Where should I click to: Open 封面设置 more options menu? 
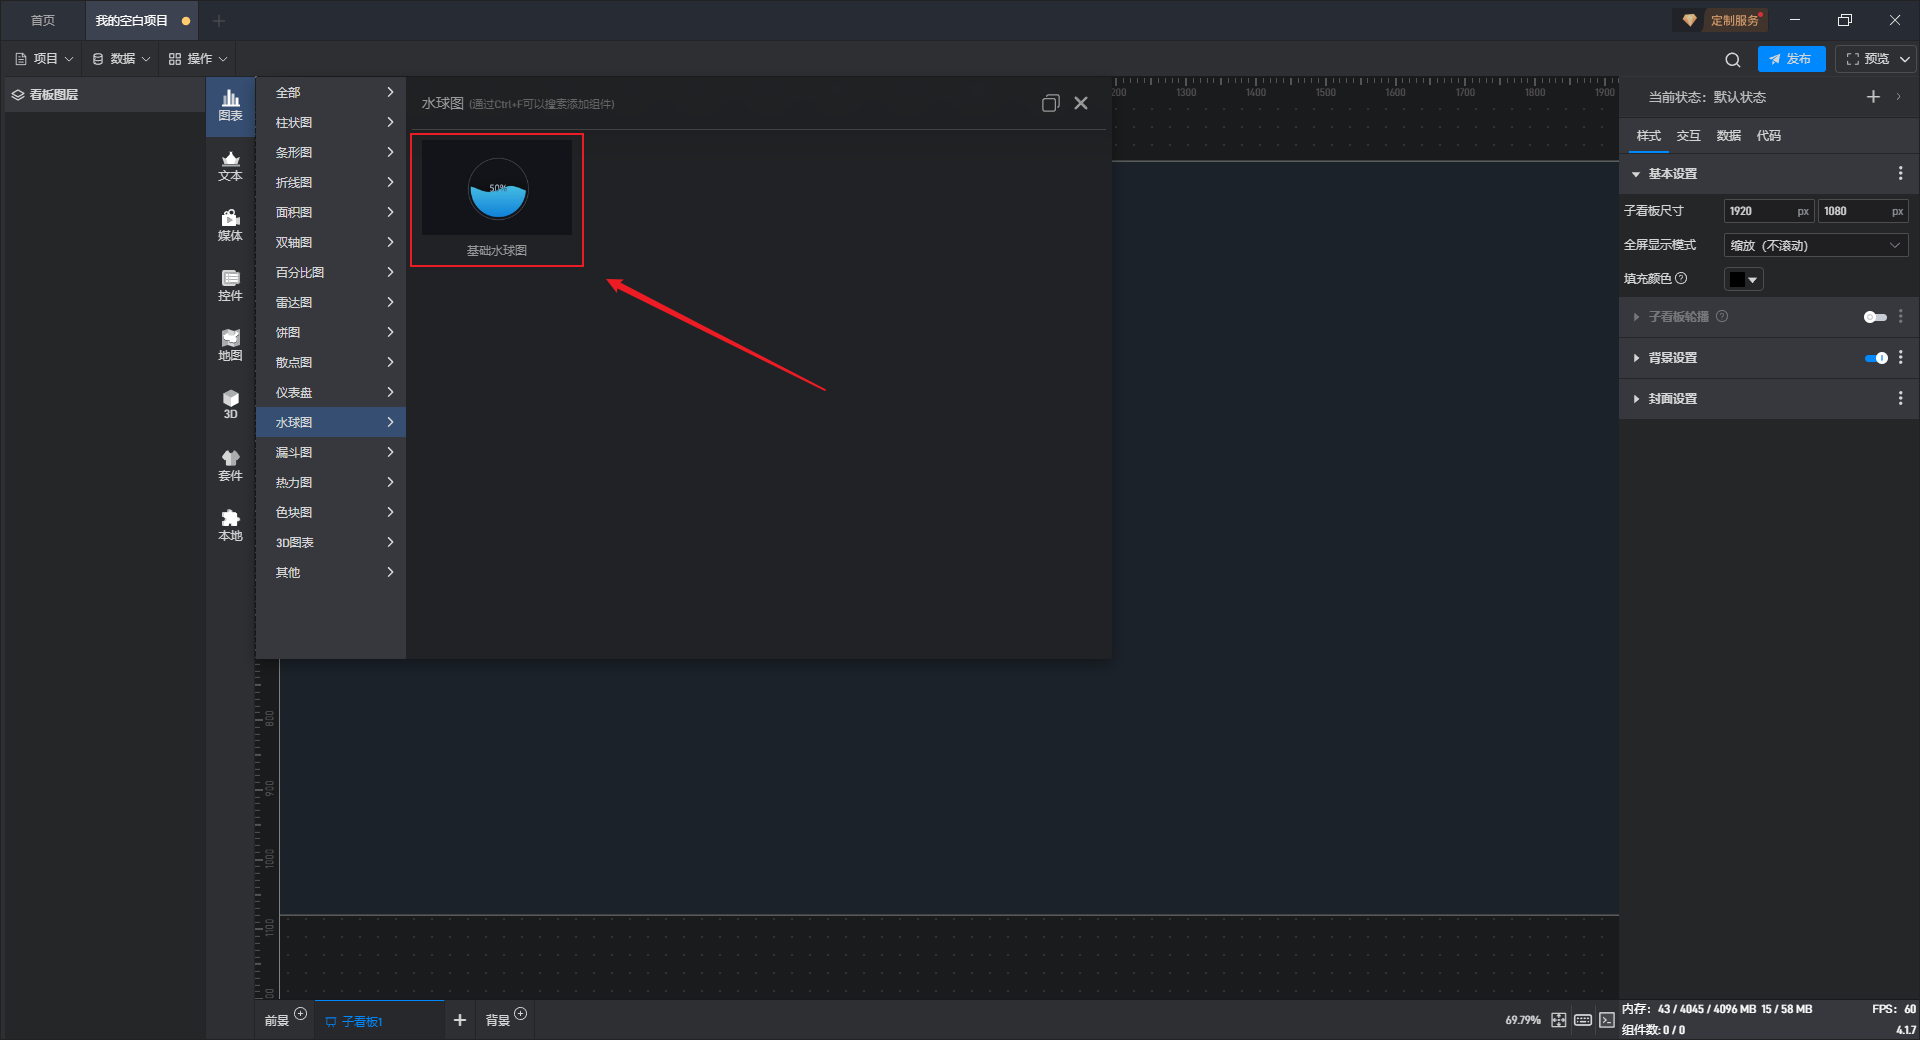(x=1901, y=399)
